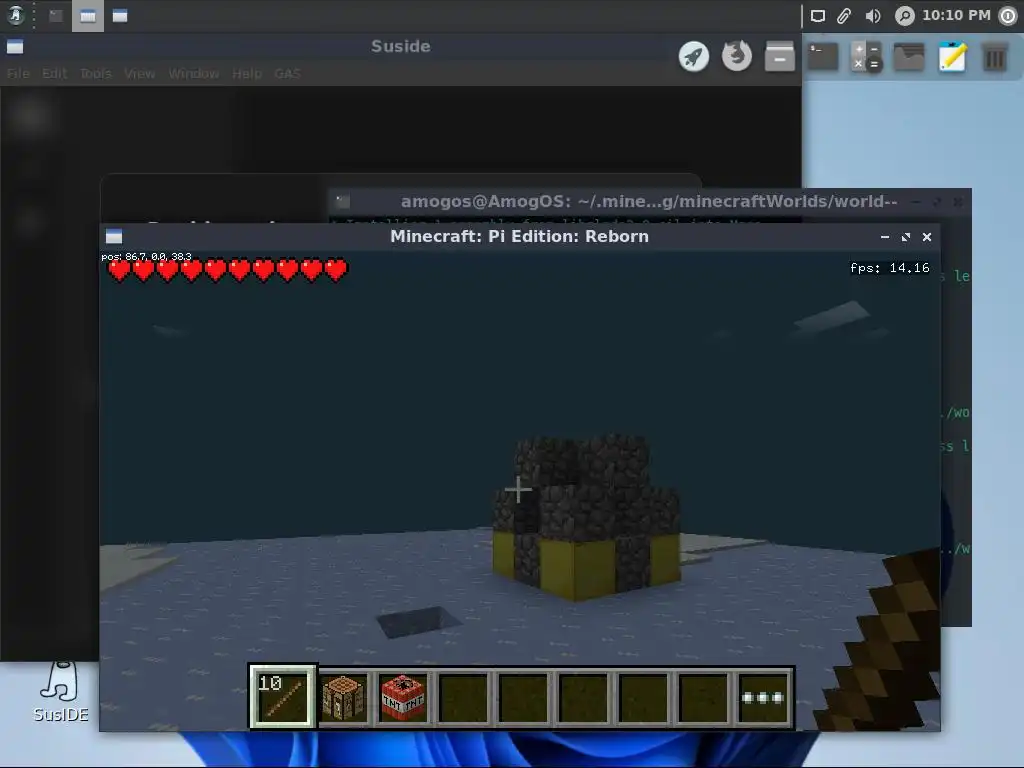Open the calculator dock icon
The height and width of the screenshot is (768, 1024).
point(866,57)
